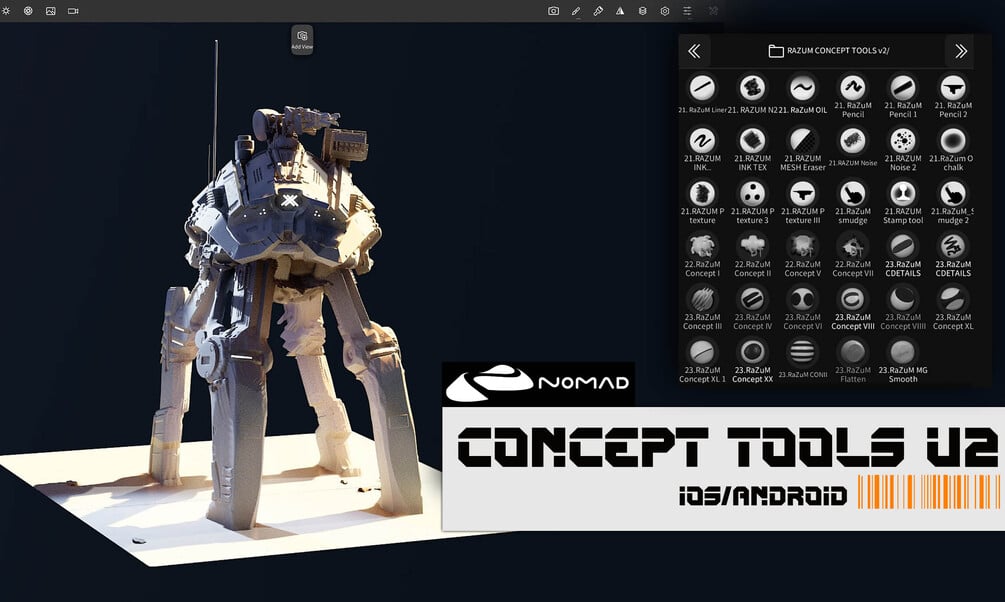Screen dimensions: 1005x602
Task: Select the 21.RaZuM_Smudge 2 brush
Action: point(953,203)
